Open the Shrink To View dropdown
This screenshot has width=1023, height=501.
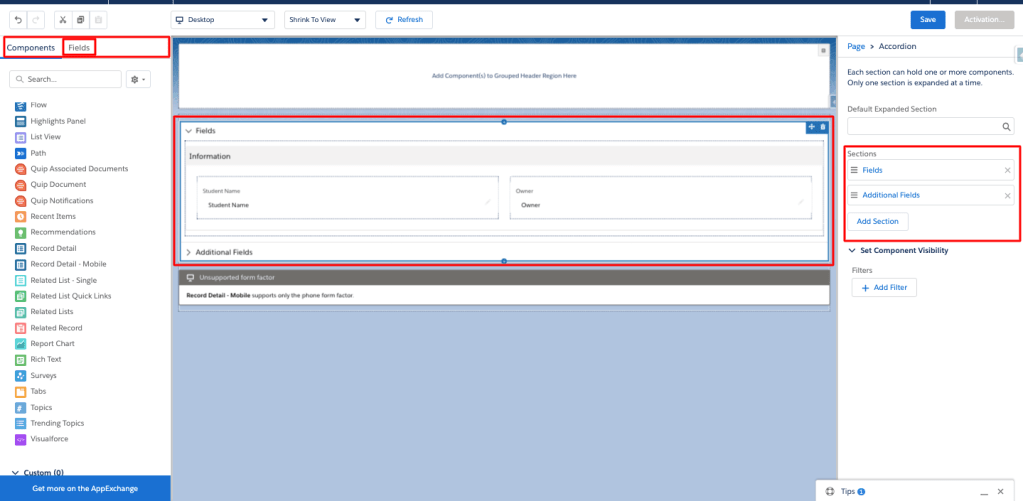pos(324,20)
